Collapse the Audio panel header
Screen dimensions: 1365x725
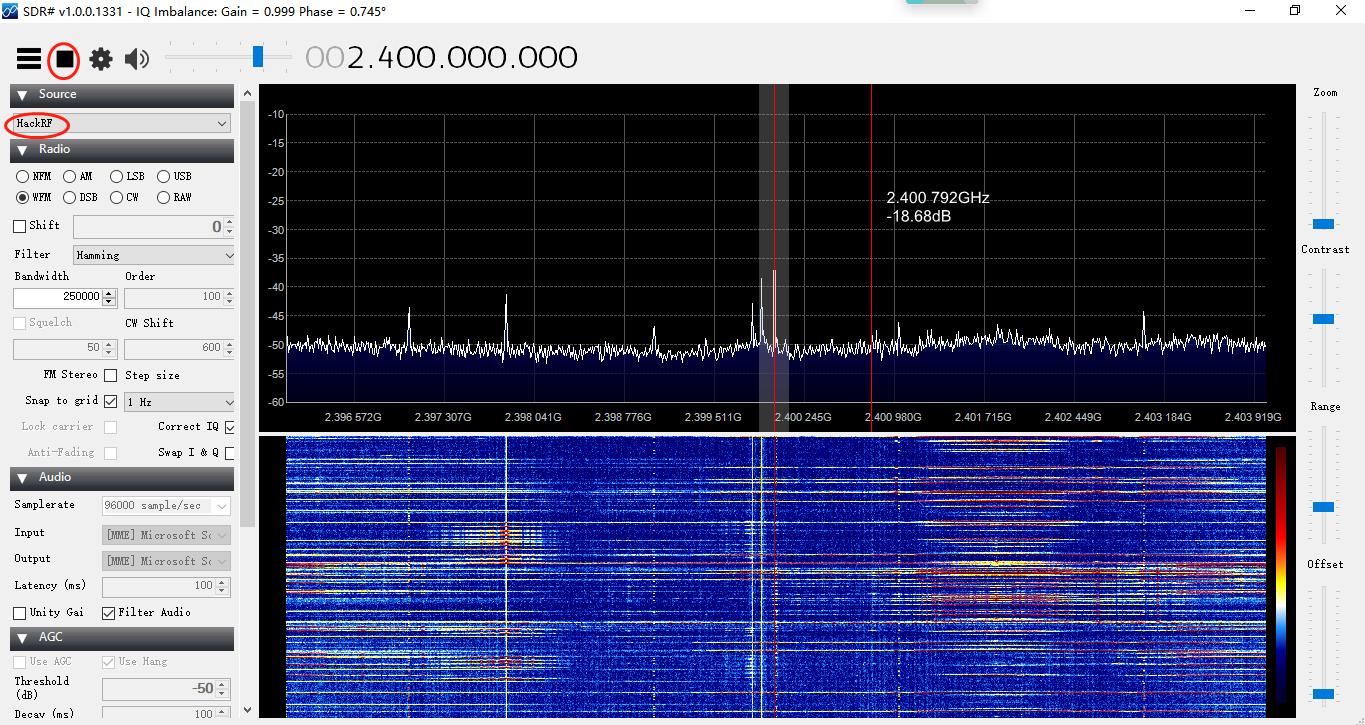click(x=122, y=478)
